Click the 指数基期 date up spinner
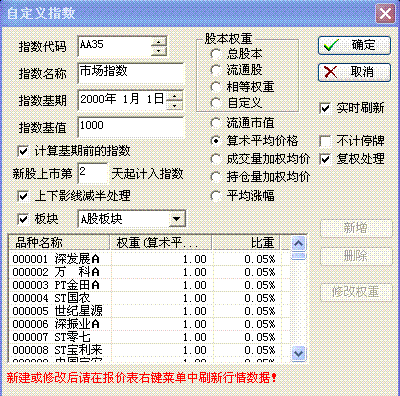400x396 pixels. point(174,96)
